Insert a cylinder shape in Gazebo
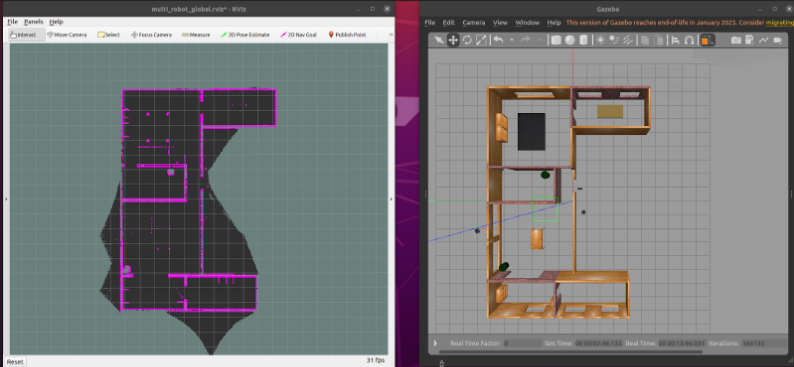This screenshot has height=367, width=794. [583, 40]
